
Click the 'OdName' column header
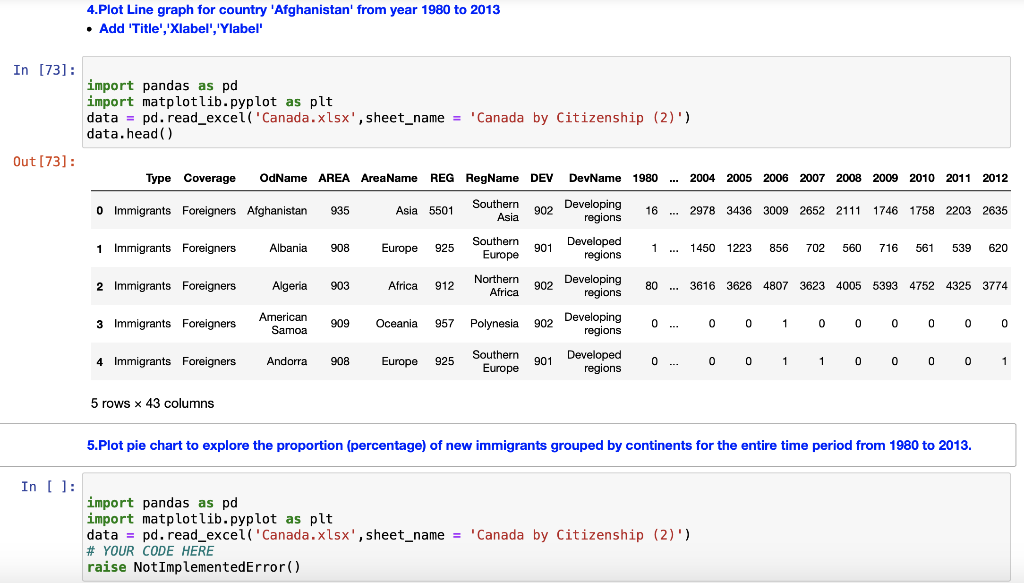coord(283,178)
